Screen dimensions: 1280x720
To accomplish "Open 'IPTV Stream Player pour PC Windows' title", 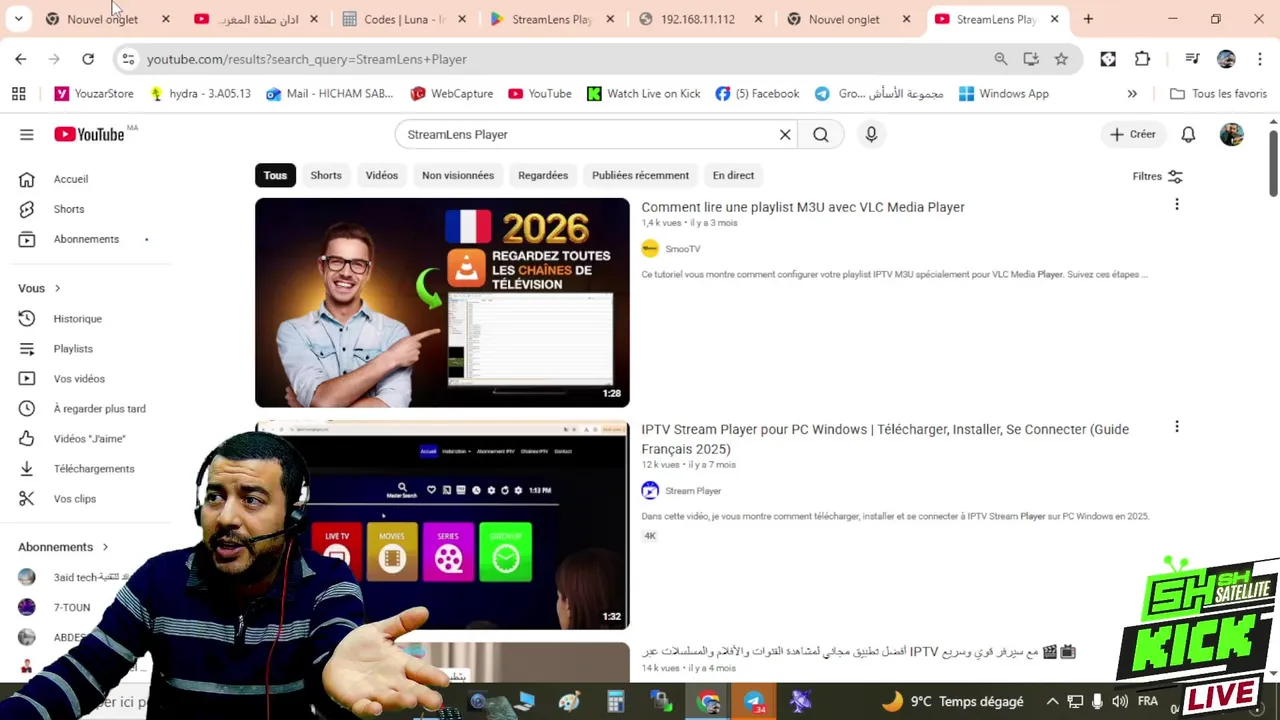I will point(885,439).
